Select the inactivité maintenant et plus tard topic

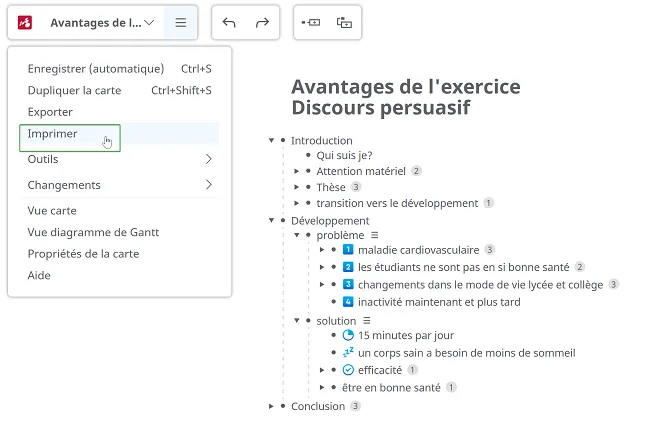coord(439,302)
